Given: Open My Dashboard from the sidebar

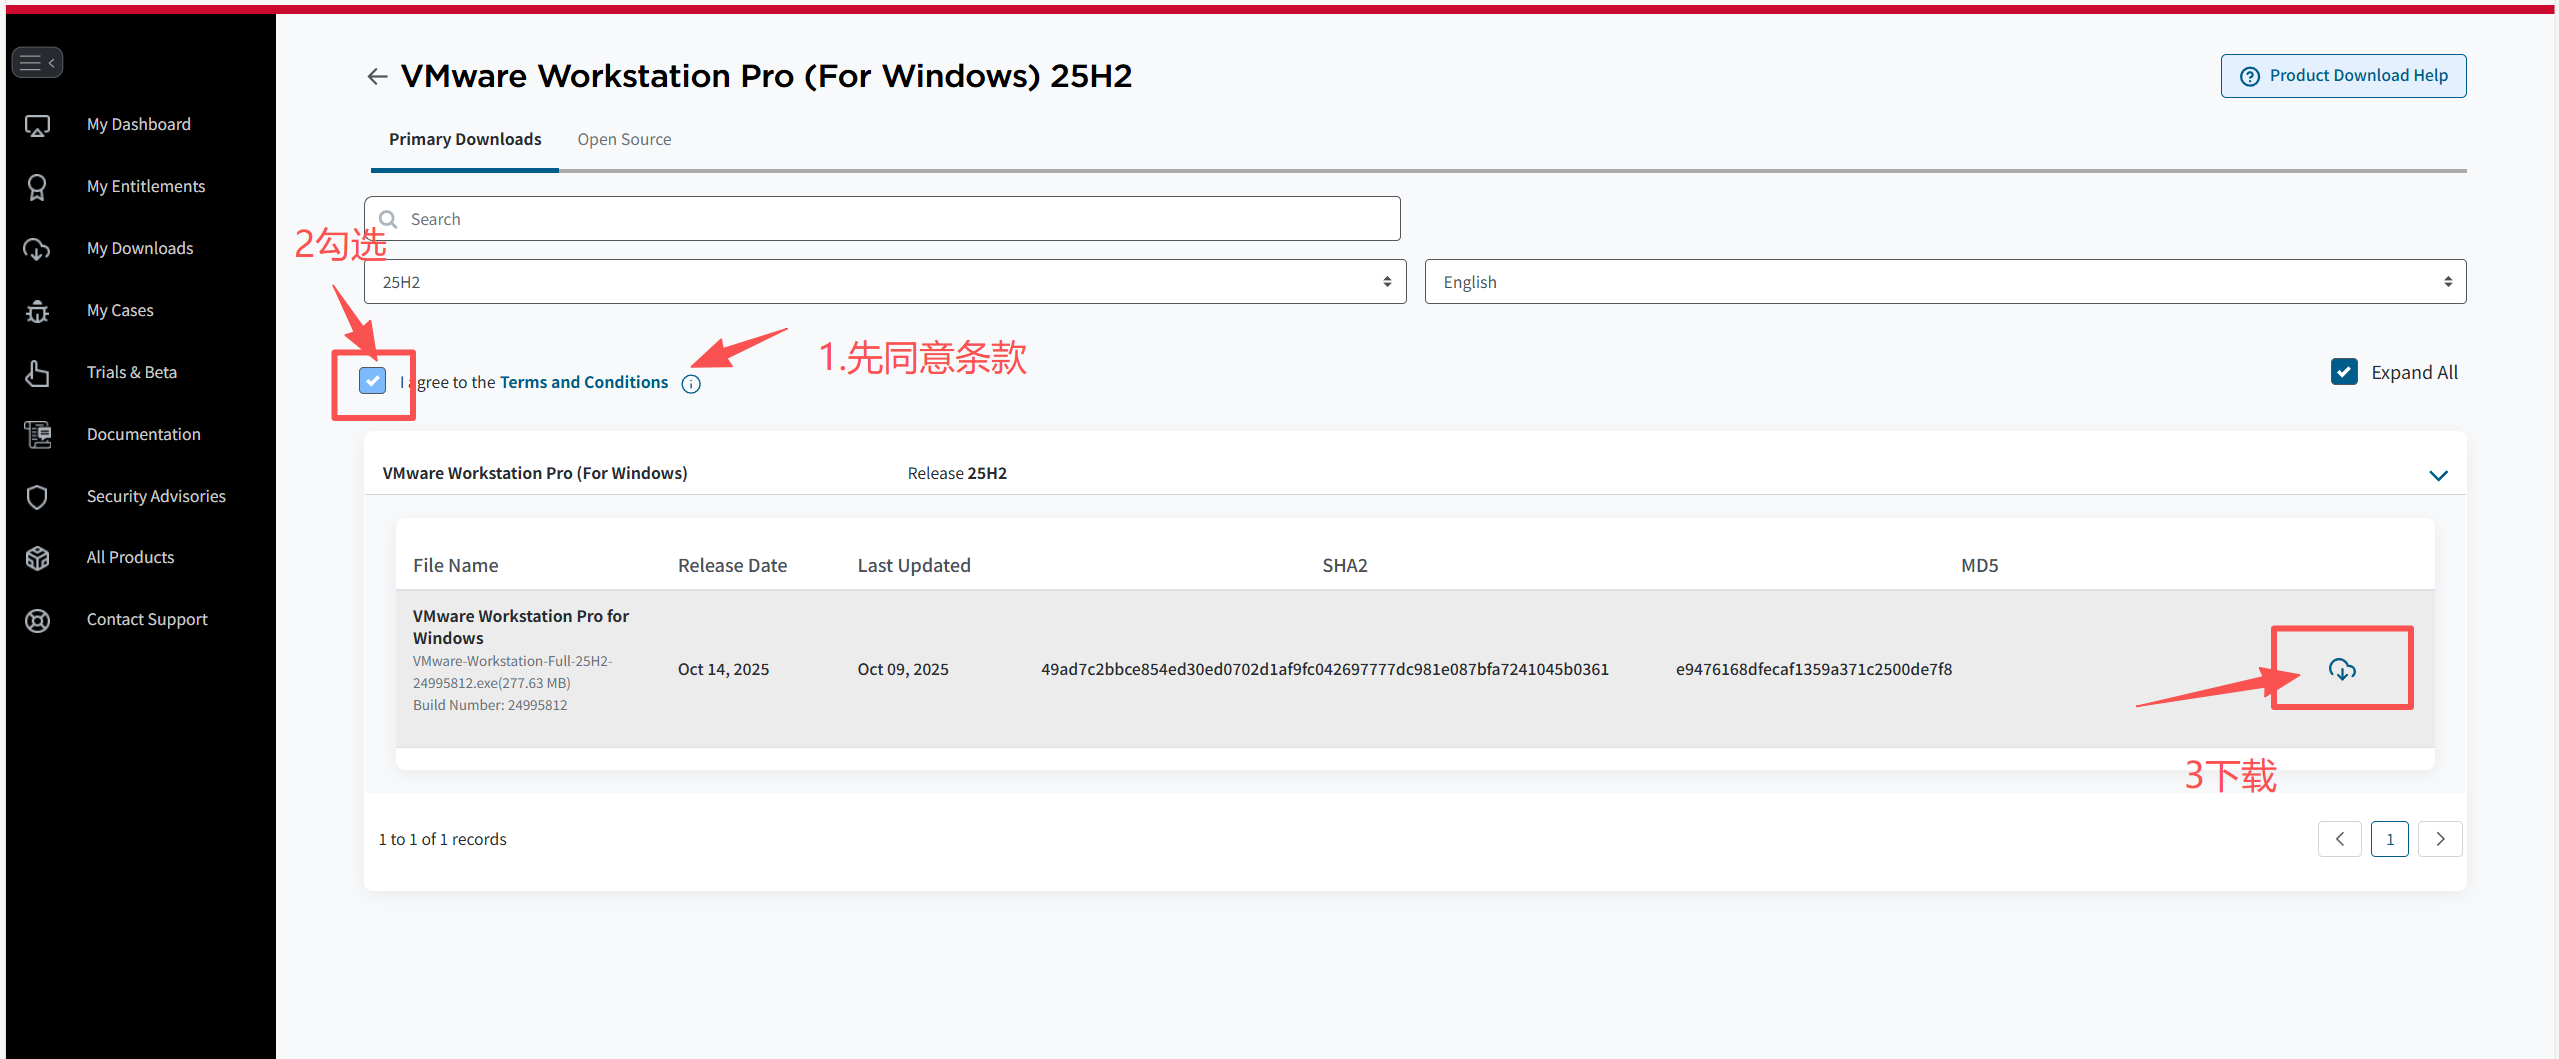Looking at the screenshot, I should tap(139, 124).
